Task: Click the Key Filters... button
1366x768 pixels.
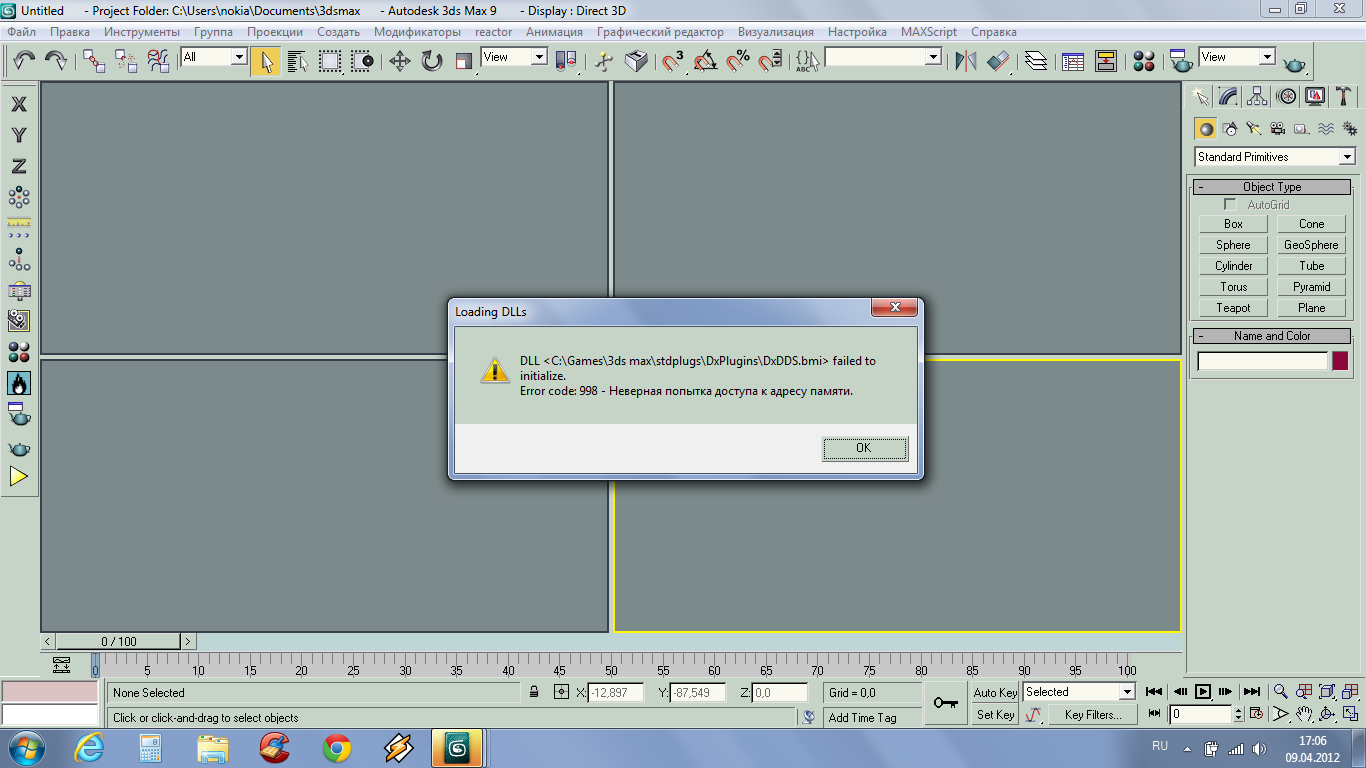Action: [x=1093, y=715]
